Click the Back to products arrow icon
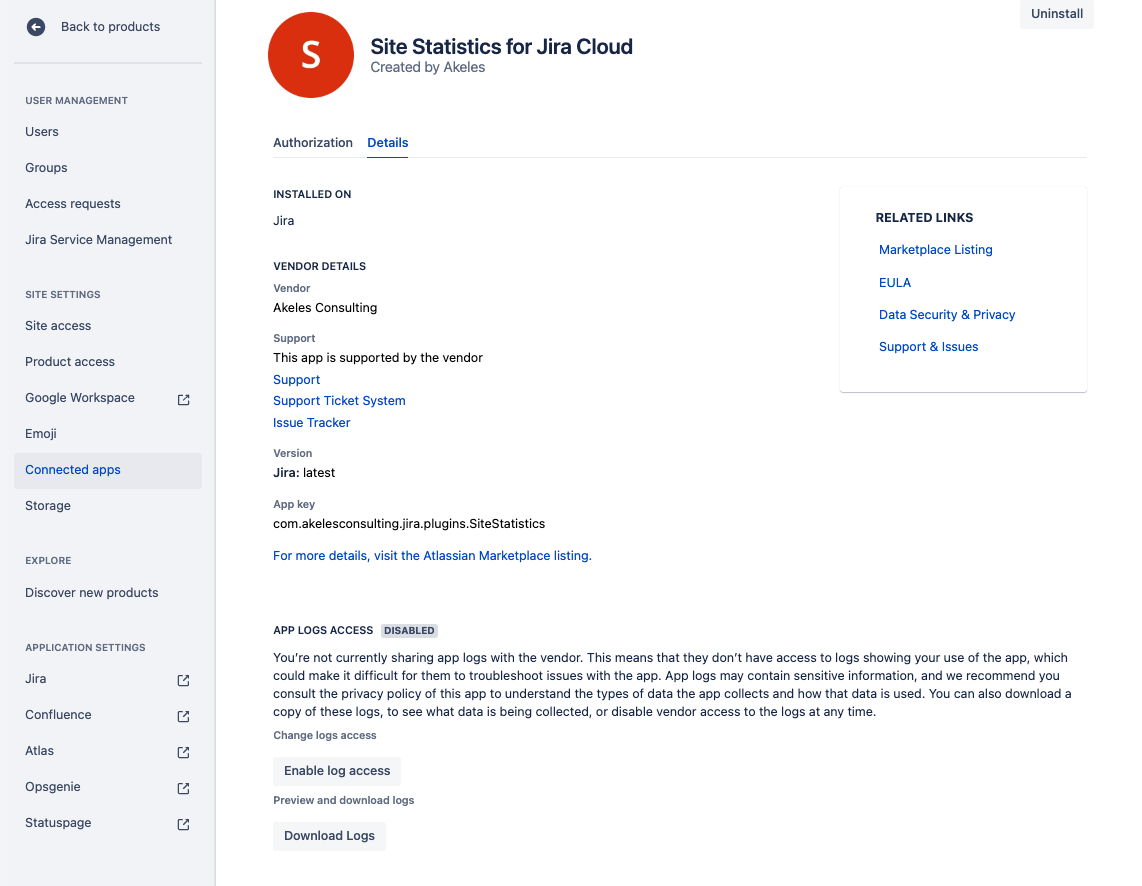Screen dimensions: 1142x886 36,27
